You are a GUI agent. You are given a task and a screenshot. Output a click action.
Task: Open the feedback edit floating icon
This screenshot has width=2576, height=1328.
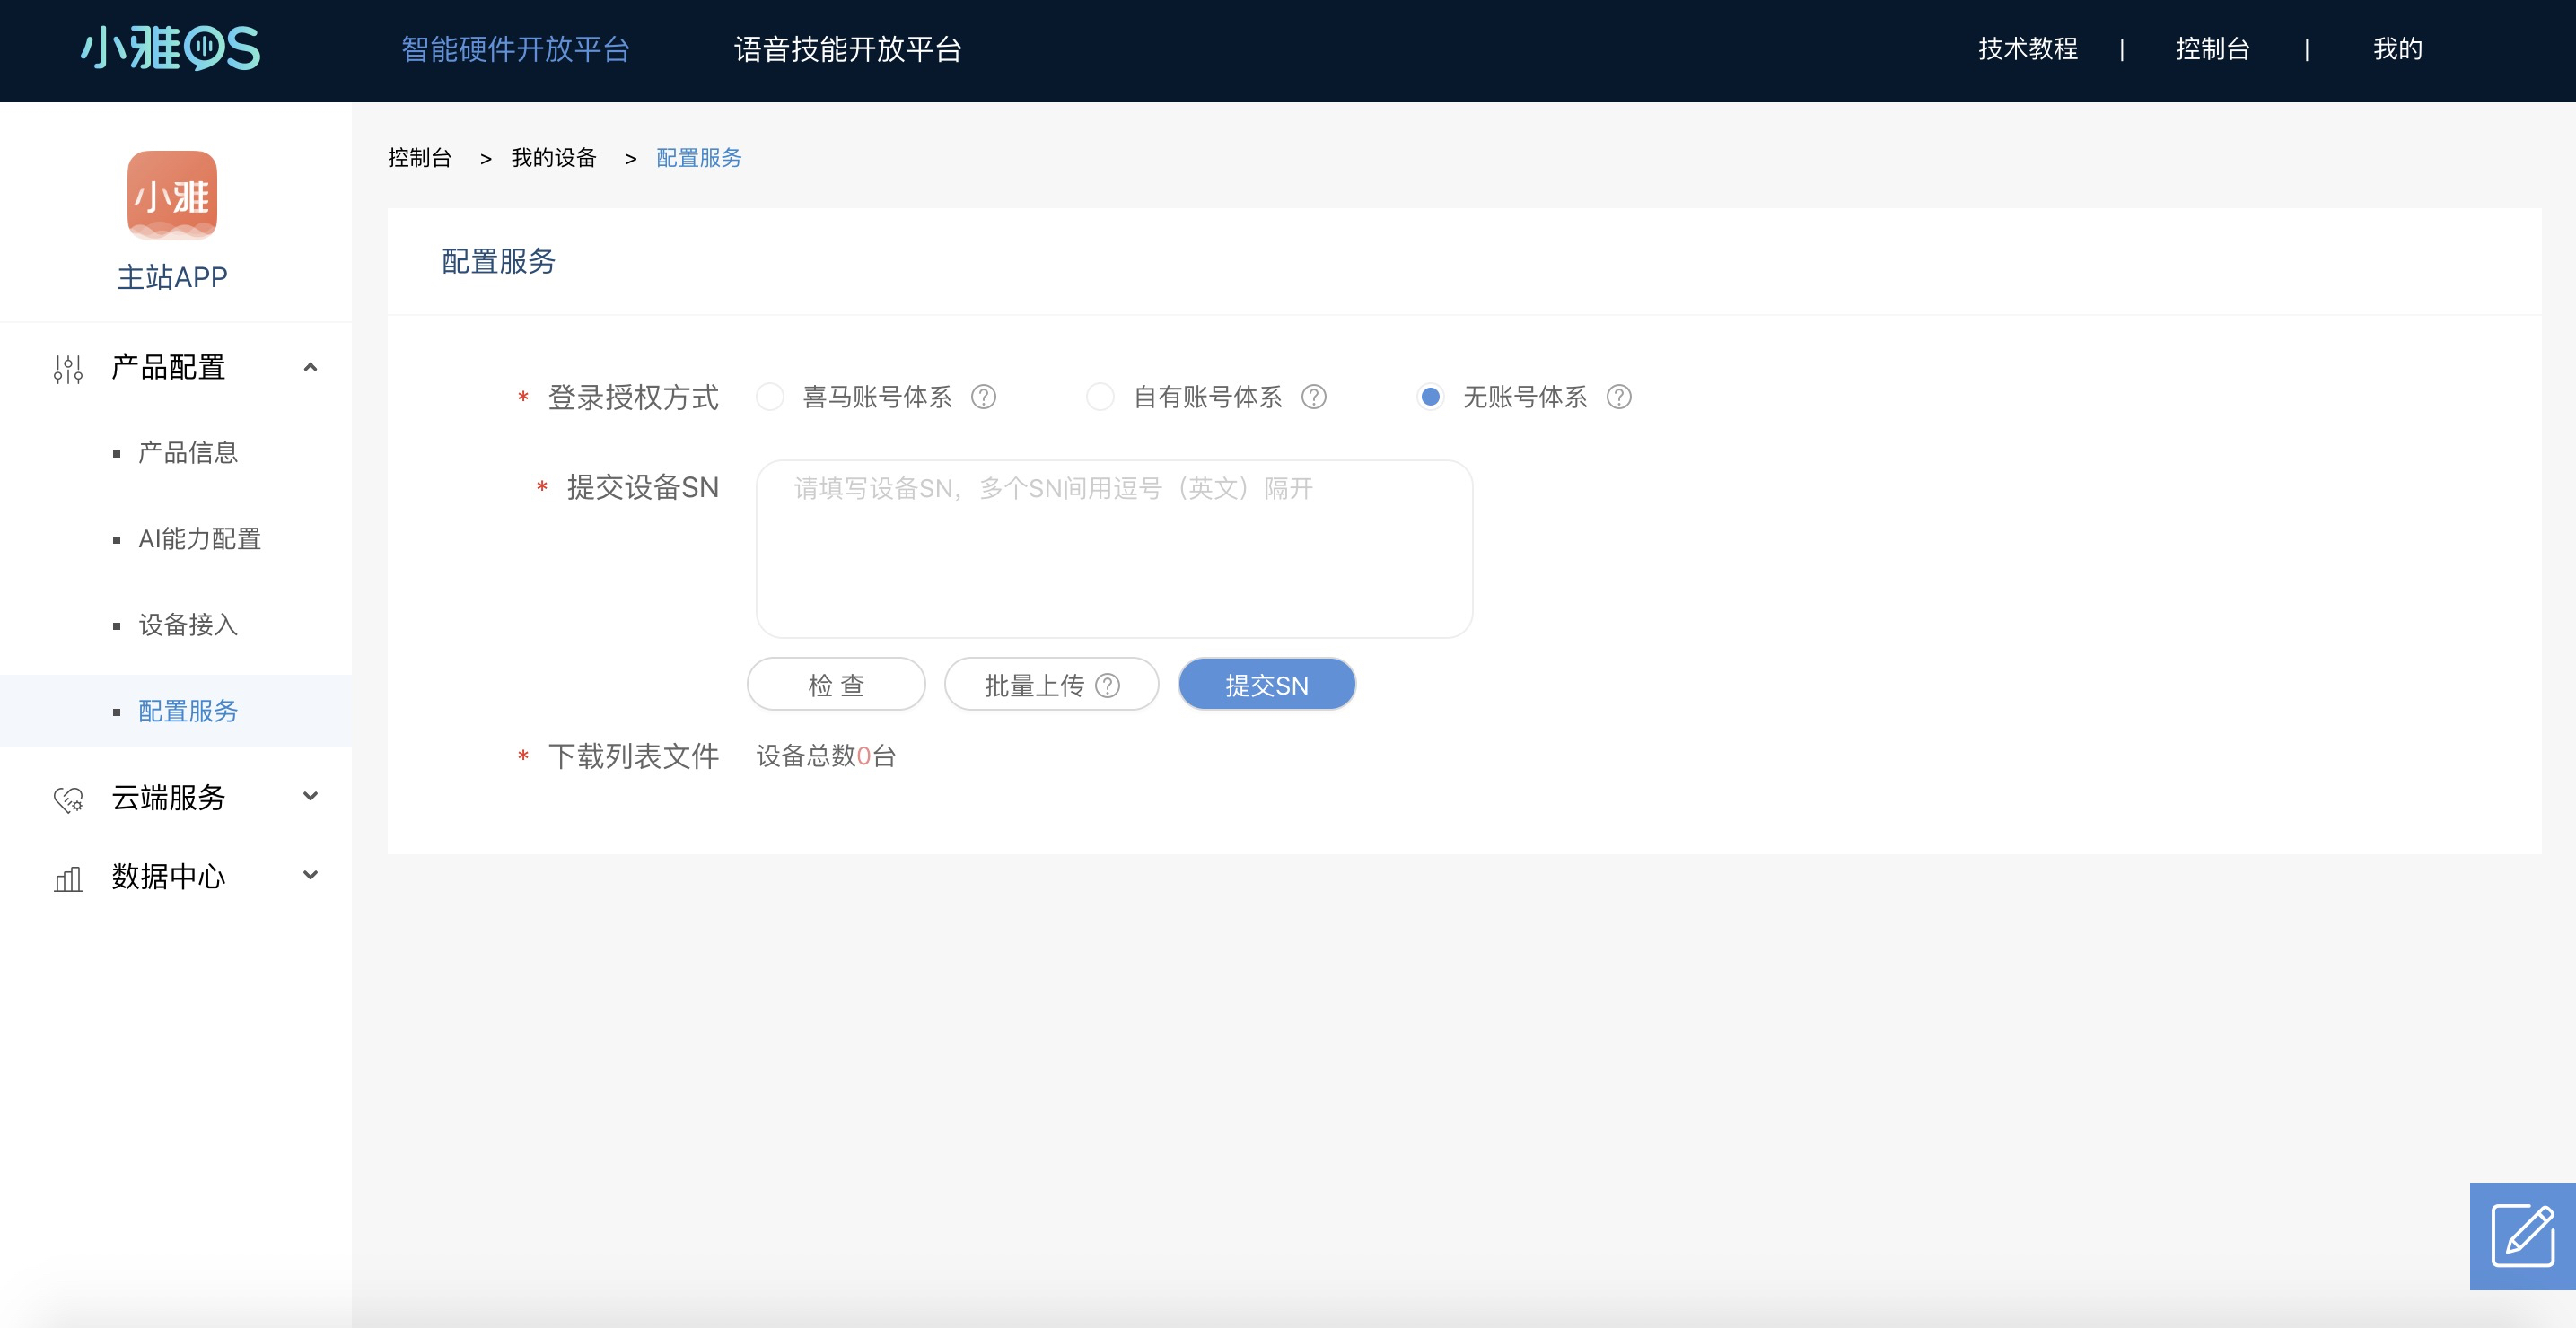2522,1236
